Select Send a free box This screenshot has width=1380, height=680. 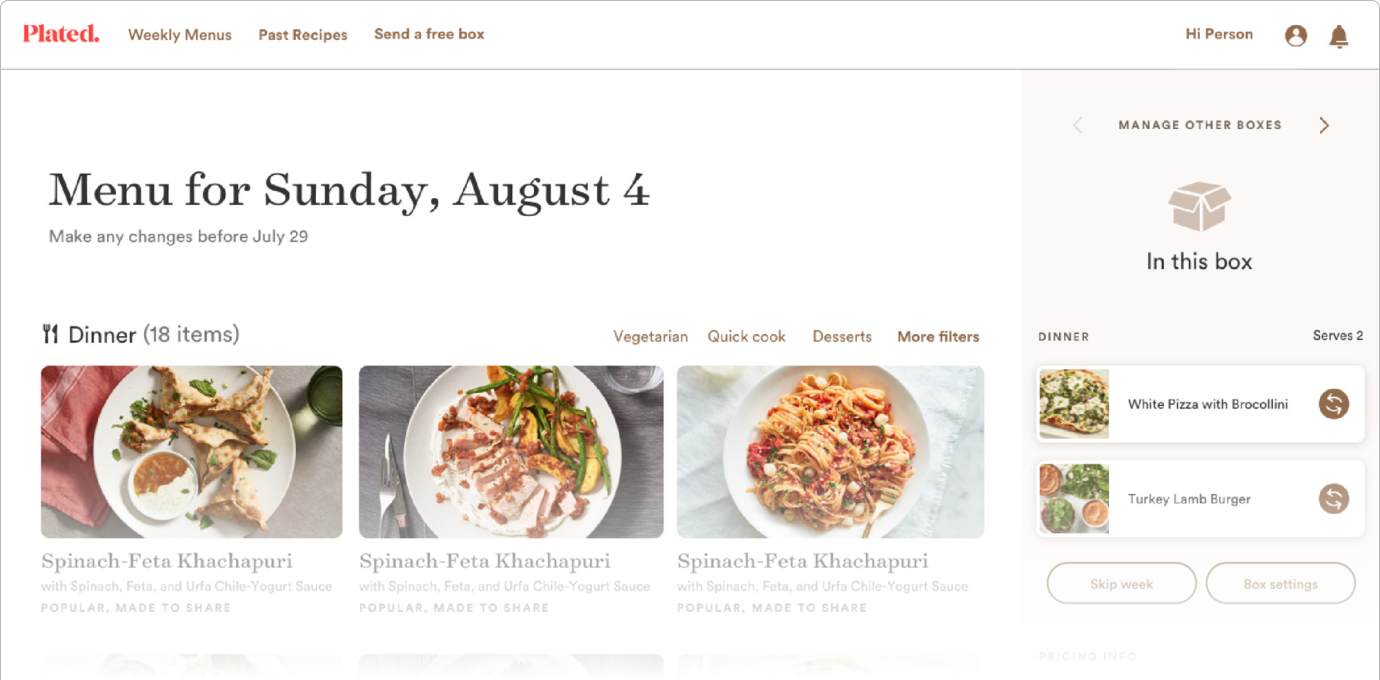(429, 34)
